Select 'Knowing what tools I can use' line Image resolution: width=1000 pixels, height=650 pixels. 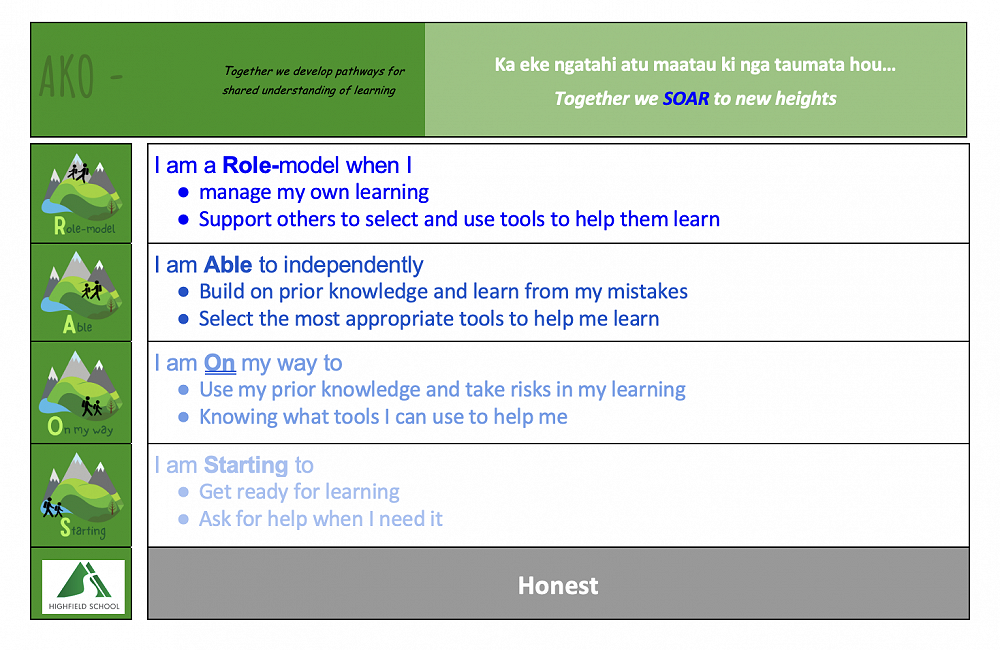pos(383,417)
